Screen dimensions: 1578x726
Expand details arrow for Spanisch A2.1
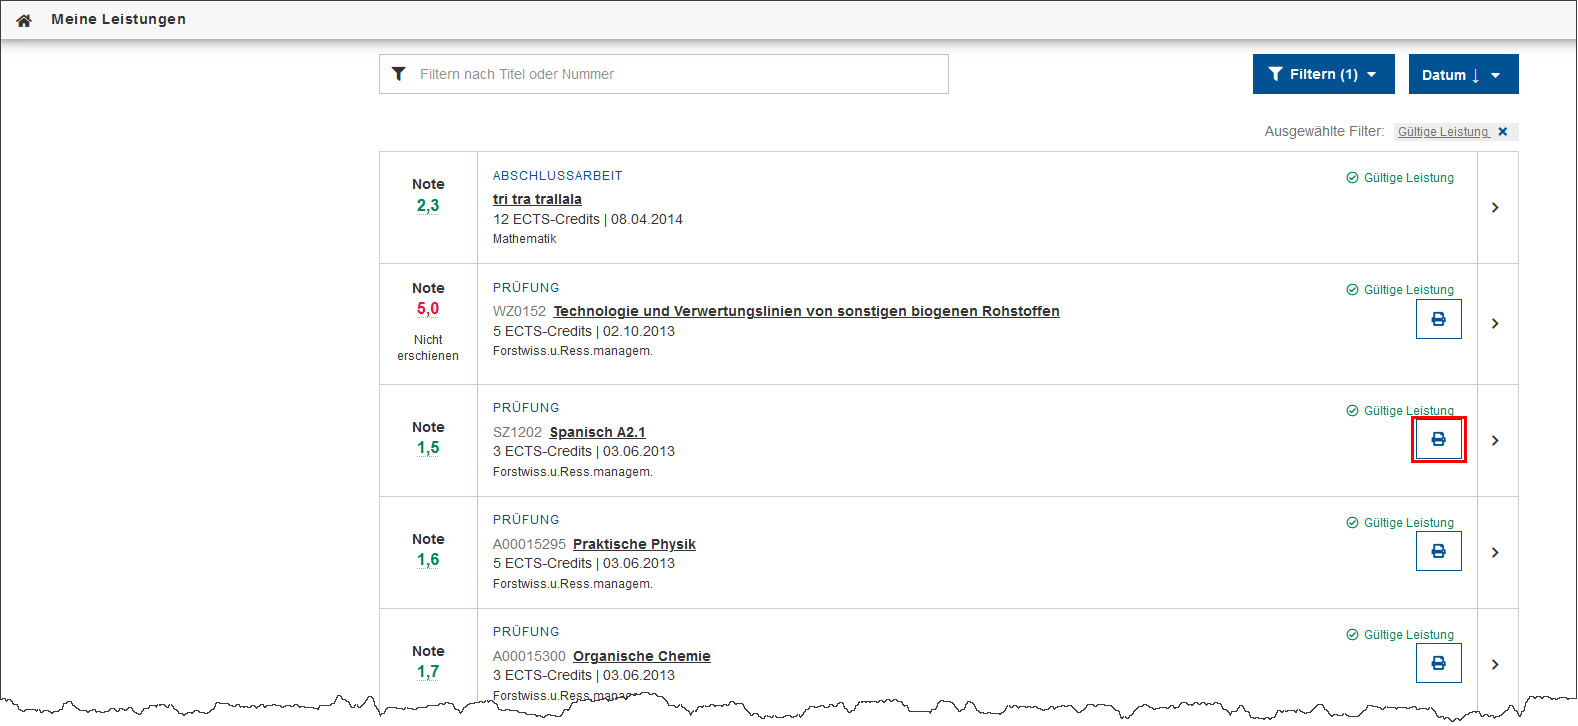coord(1495,440)
